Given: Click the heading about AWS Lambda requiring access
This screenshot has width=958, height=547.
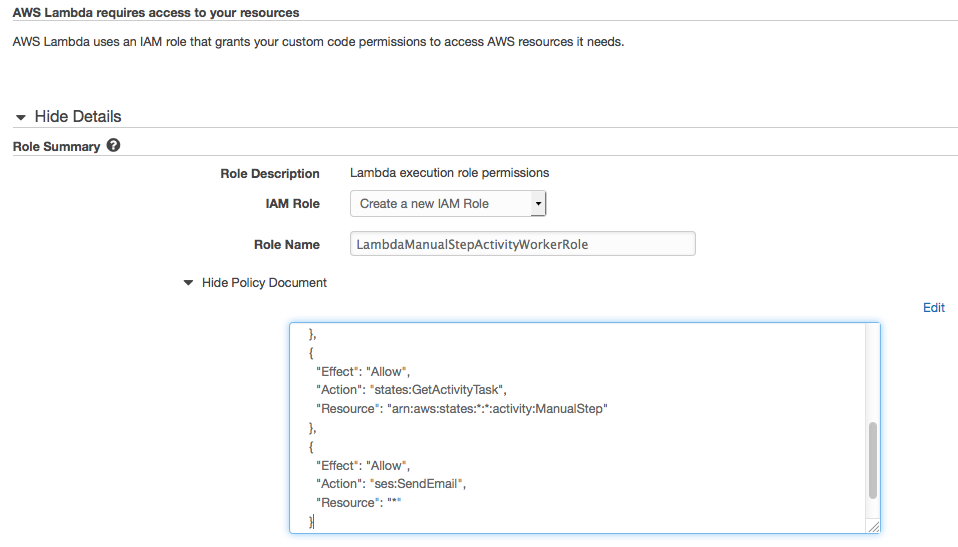Looking at the screenshot, I should click(x=156, y=12).
